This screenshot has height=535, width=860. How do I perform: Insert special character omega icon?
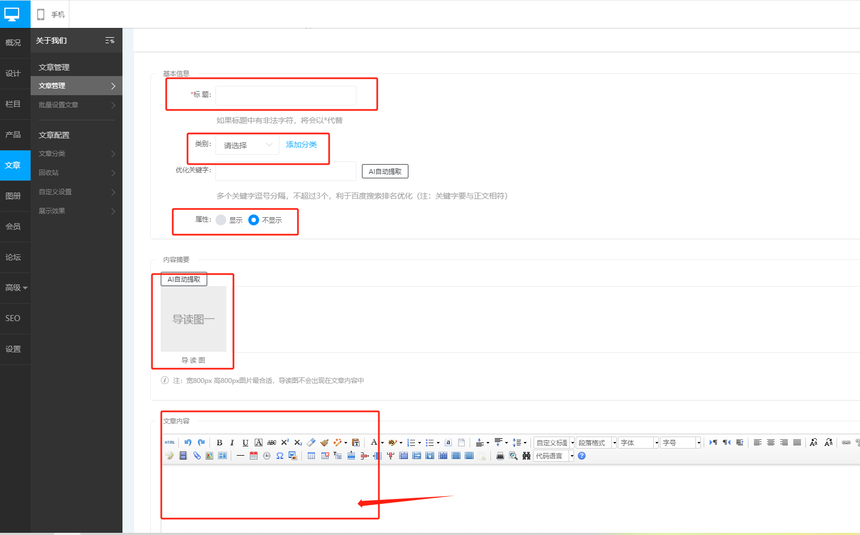click(x=280, y=456)
